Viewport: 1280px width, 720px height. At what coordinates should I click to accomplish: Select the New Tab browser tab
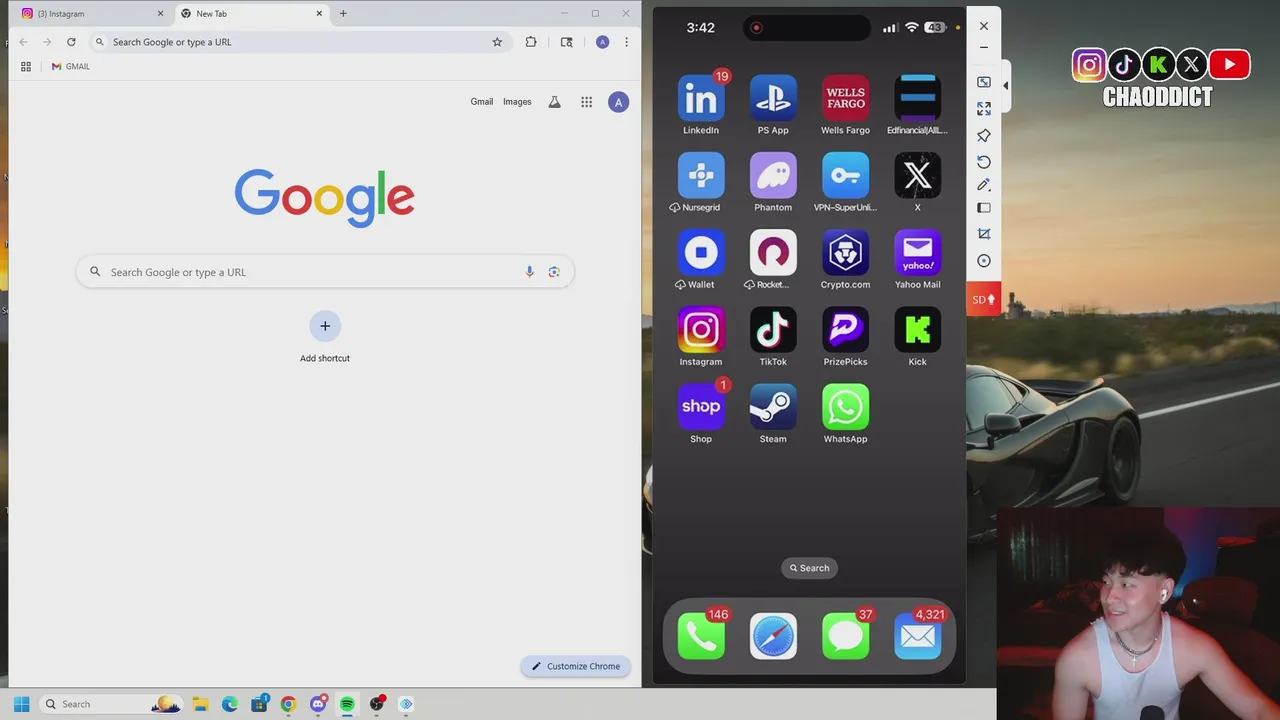[252, 14]
